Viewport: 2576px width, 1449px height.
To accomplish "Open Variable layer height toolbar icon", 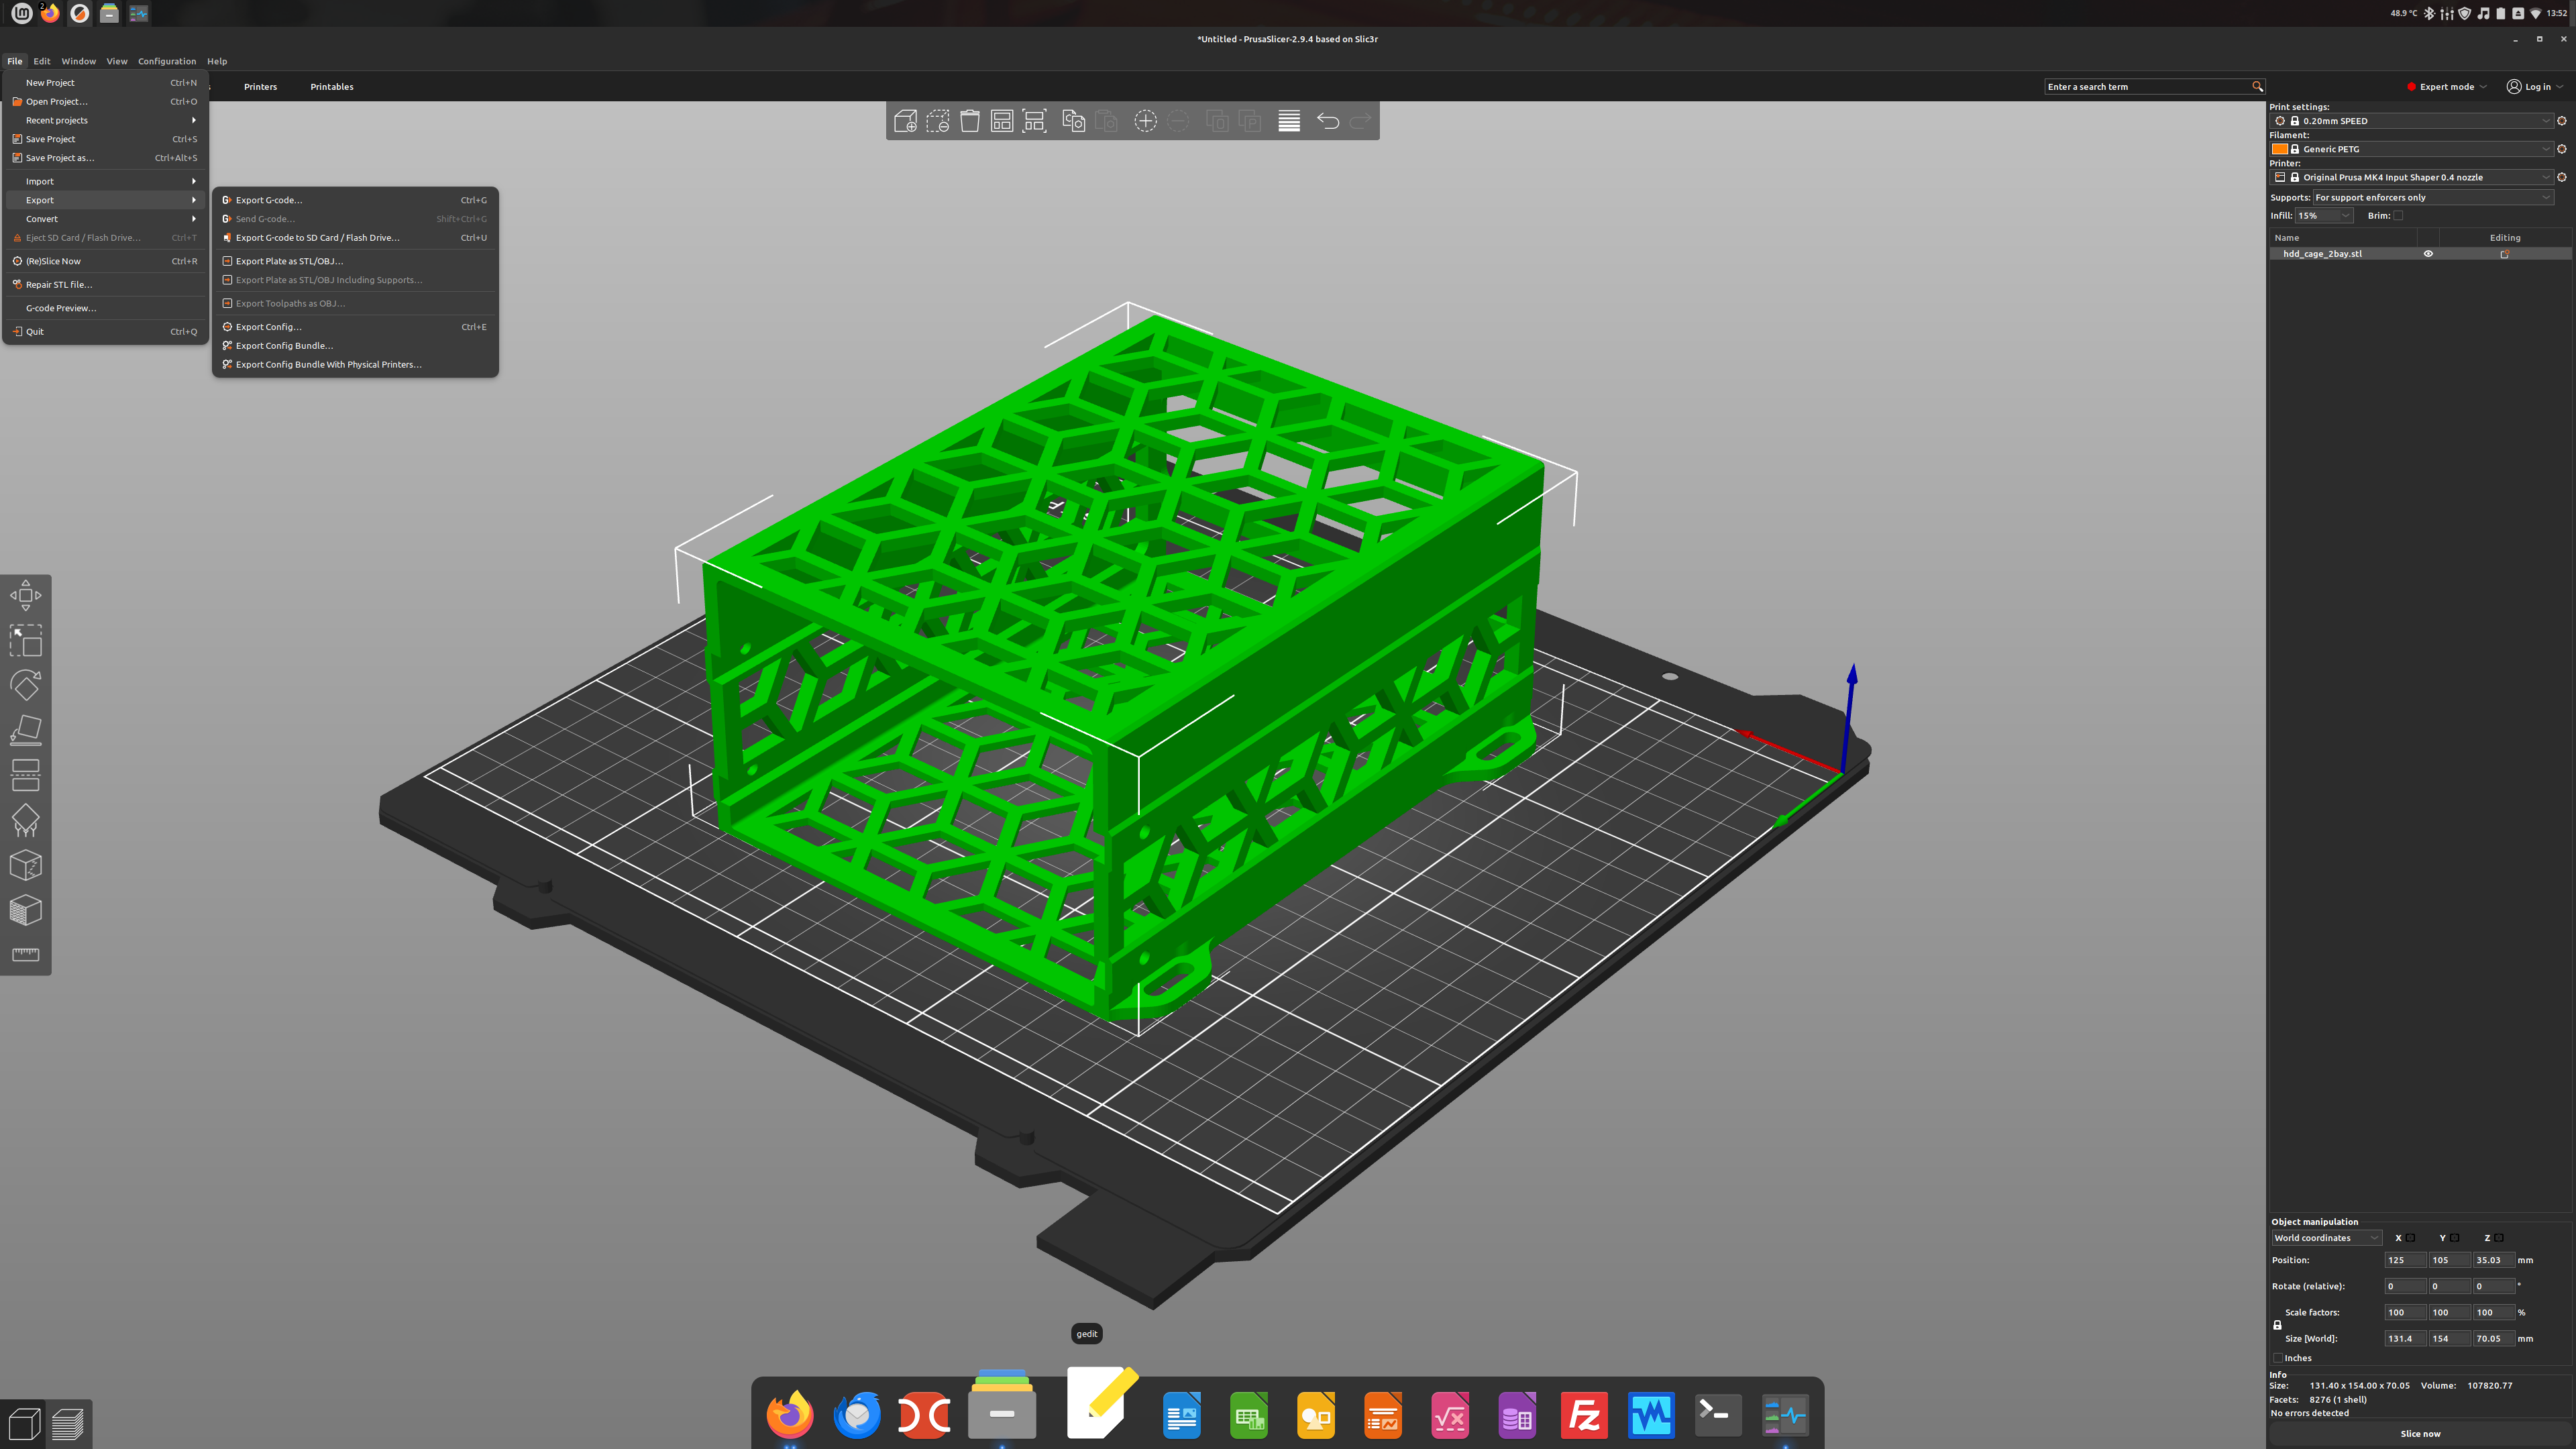I will click(1288, 121).
